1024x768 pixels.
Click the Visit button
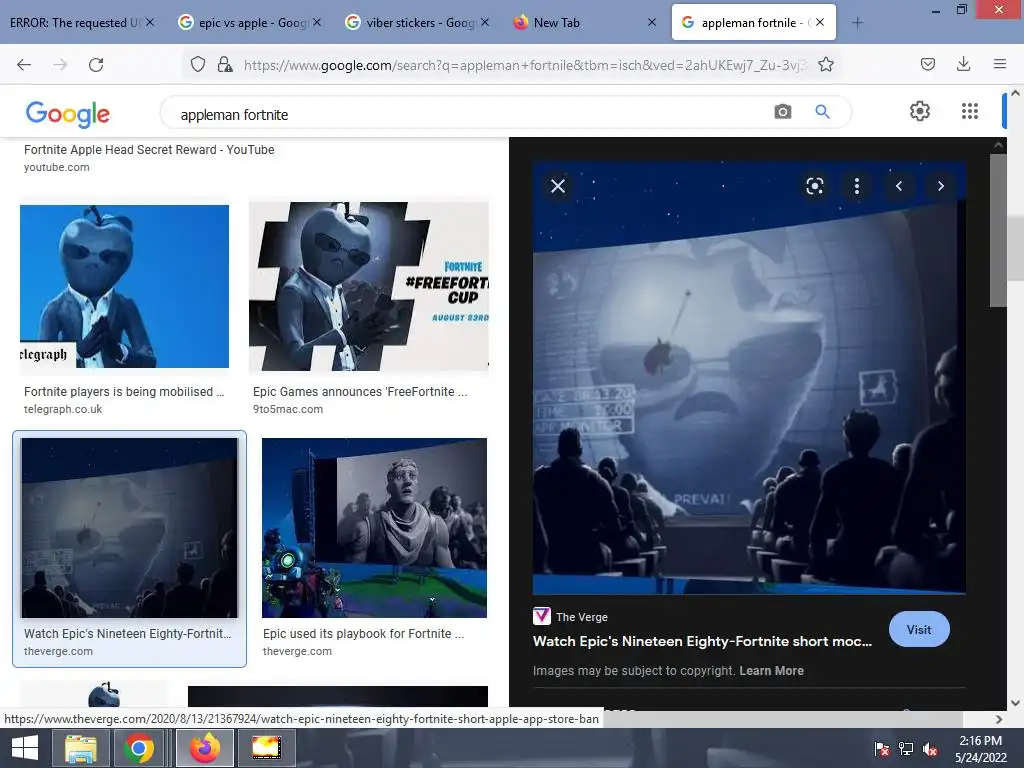click(x=919, y=630)
